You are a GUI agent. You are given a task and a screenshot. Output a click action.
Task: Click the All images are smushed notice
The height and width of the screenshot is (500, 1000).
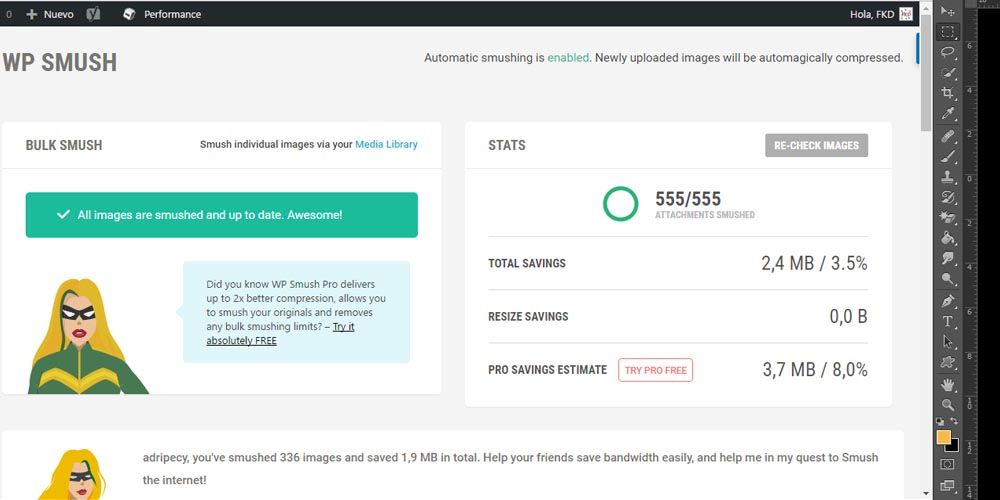(x=222, y=215)
